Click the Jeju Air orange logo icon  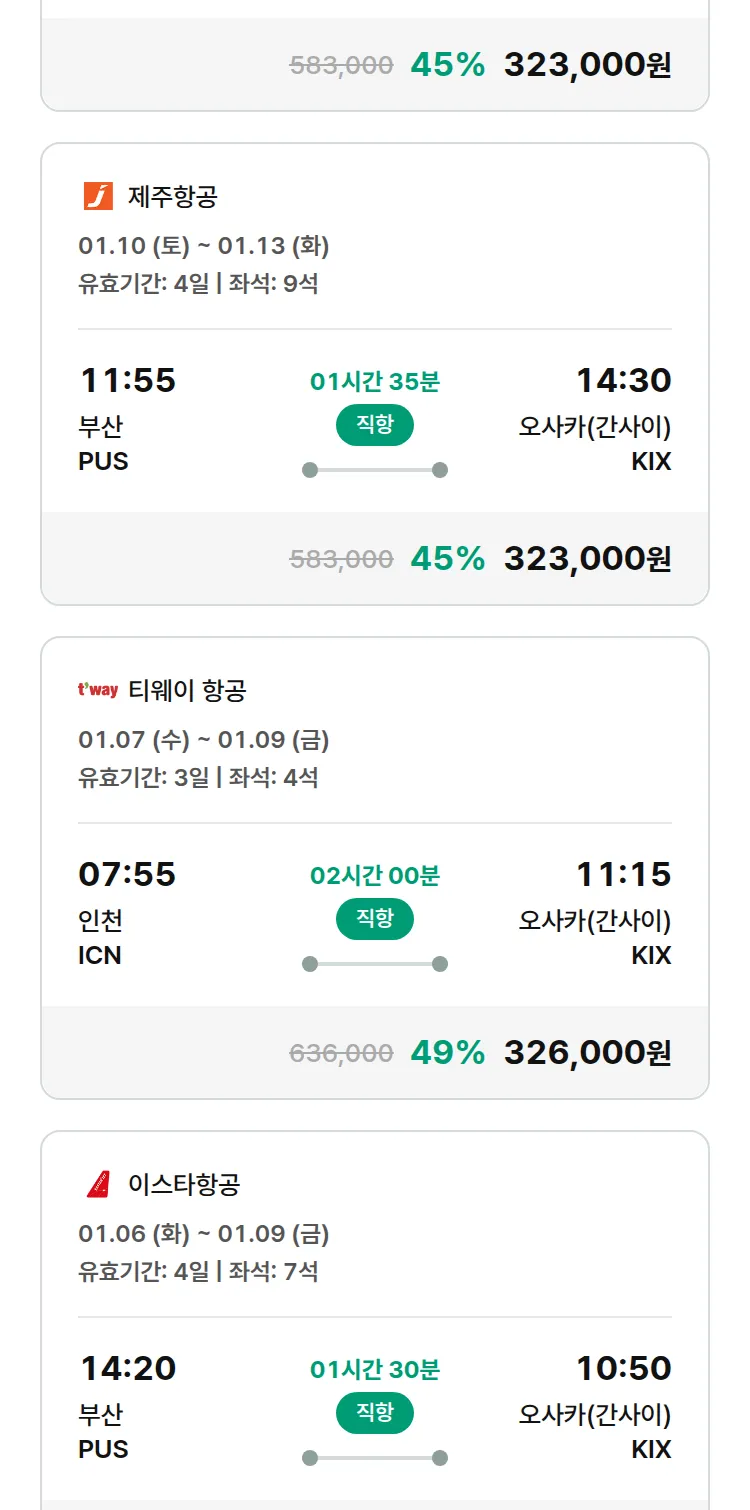click(98, 196)
